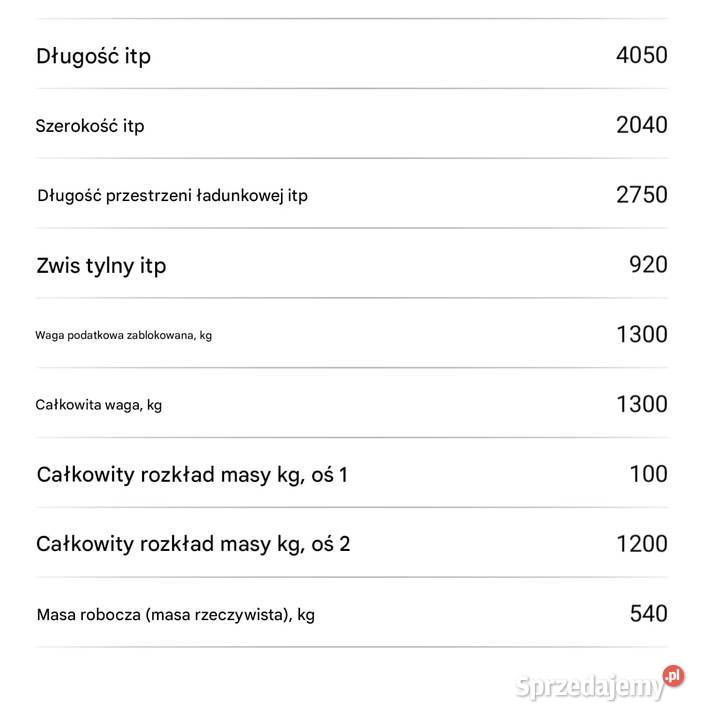Select the Szerokość itp row label
This screenshot has height=720, width=704.
(90, 126)
